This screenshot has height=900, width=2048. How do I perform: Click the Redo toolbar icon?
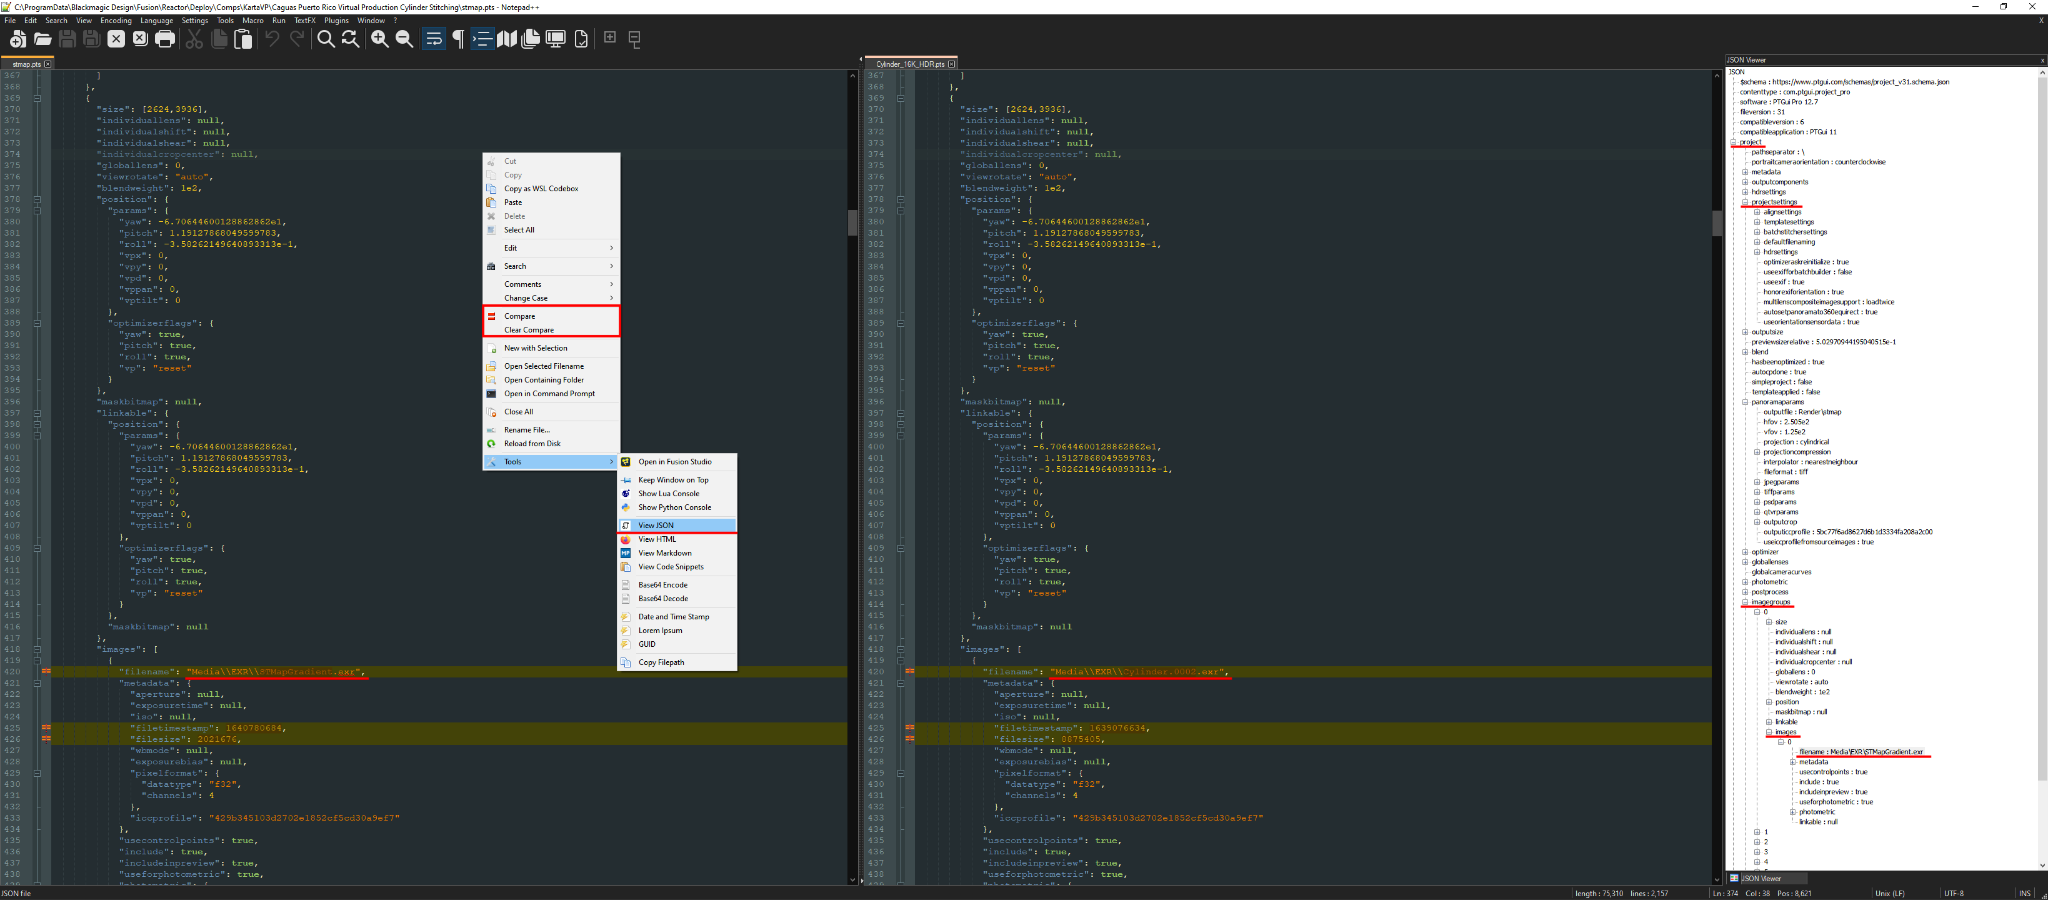pyautogui.click(x=296, y=39)
